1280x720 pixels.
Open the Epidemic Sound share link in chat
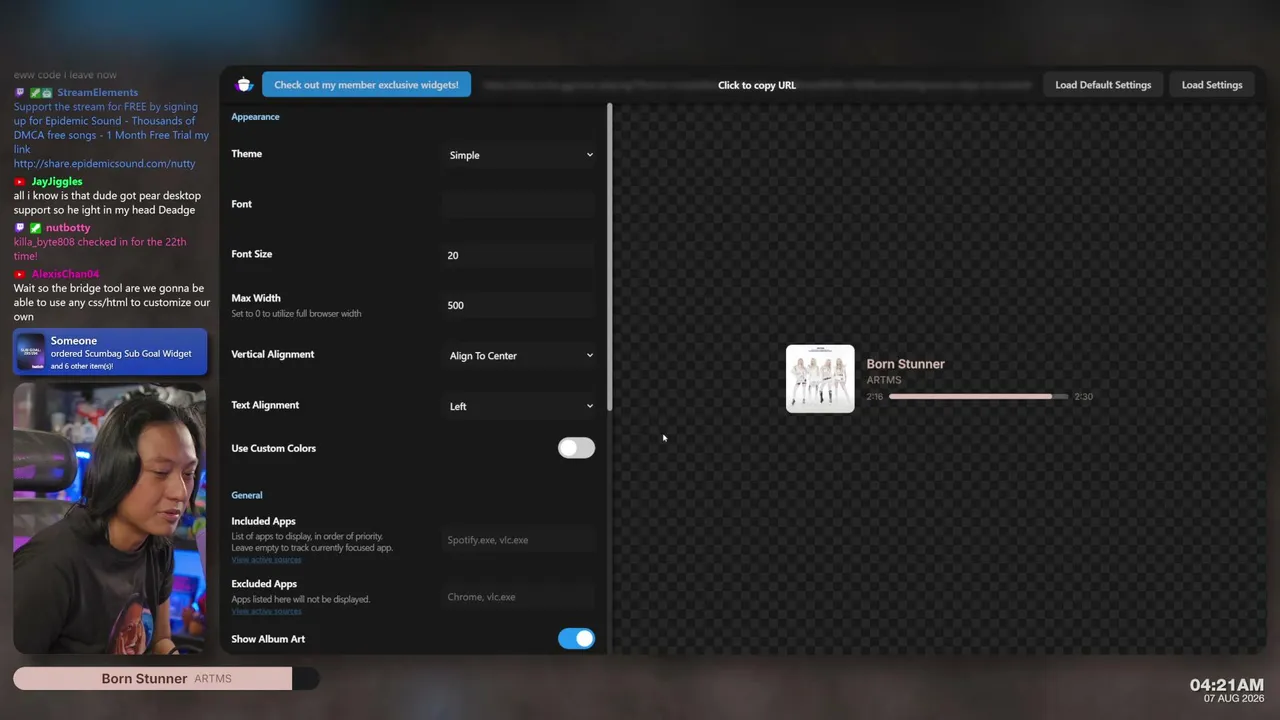[x=105, y=164]
